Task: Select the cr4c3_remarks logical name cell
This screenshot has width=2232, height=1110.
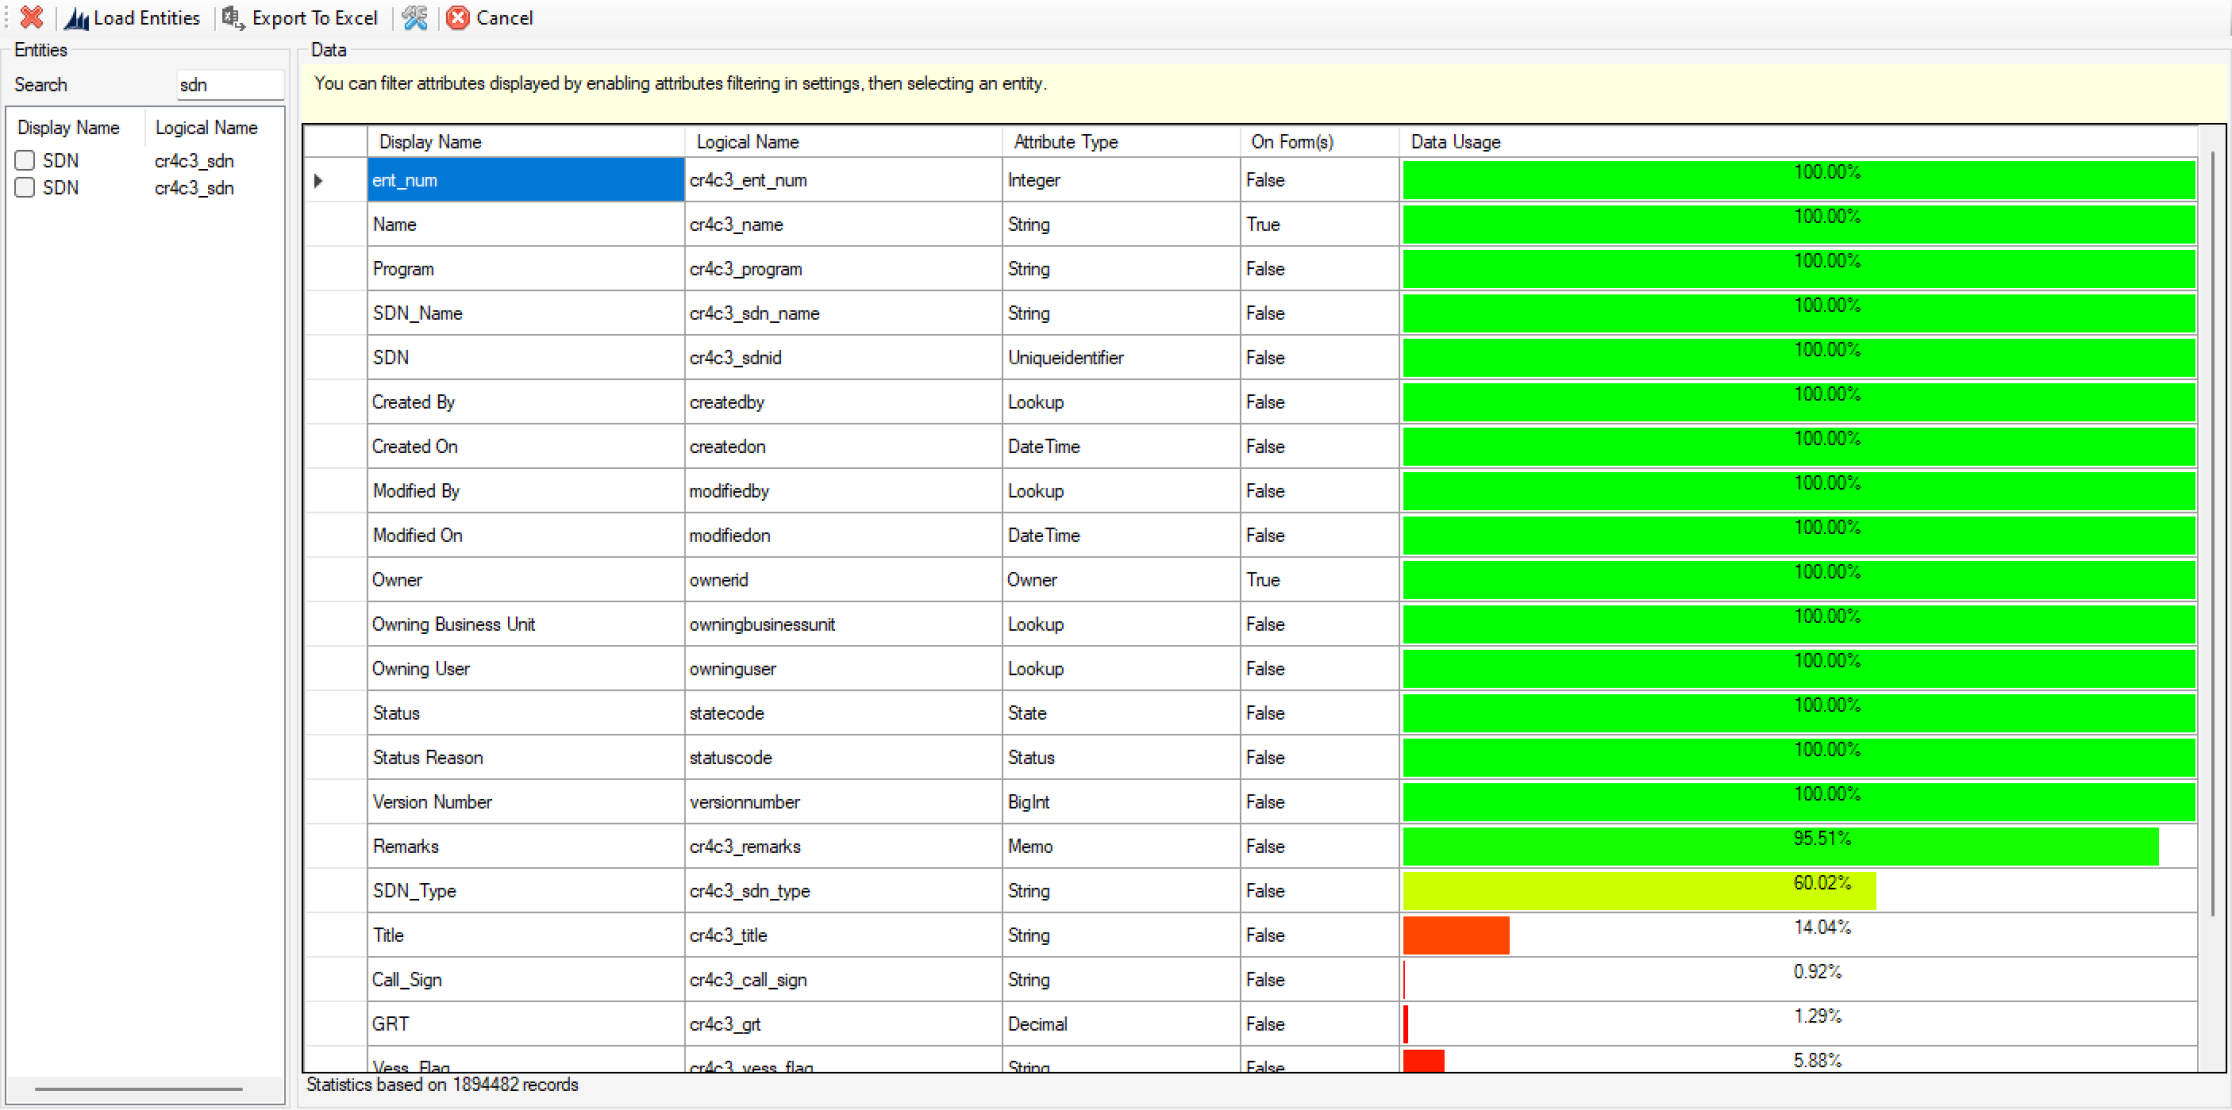Action: (x=744, y=847)
